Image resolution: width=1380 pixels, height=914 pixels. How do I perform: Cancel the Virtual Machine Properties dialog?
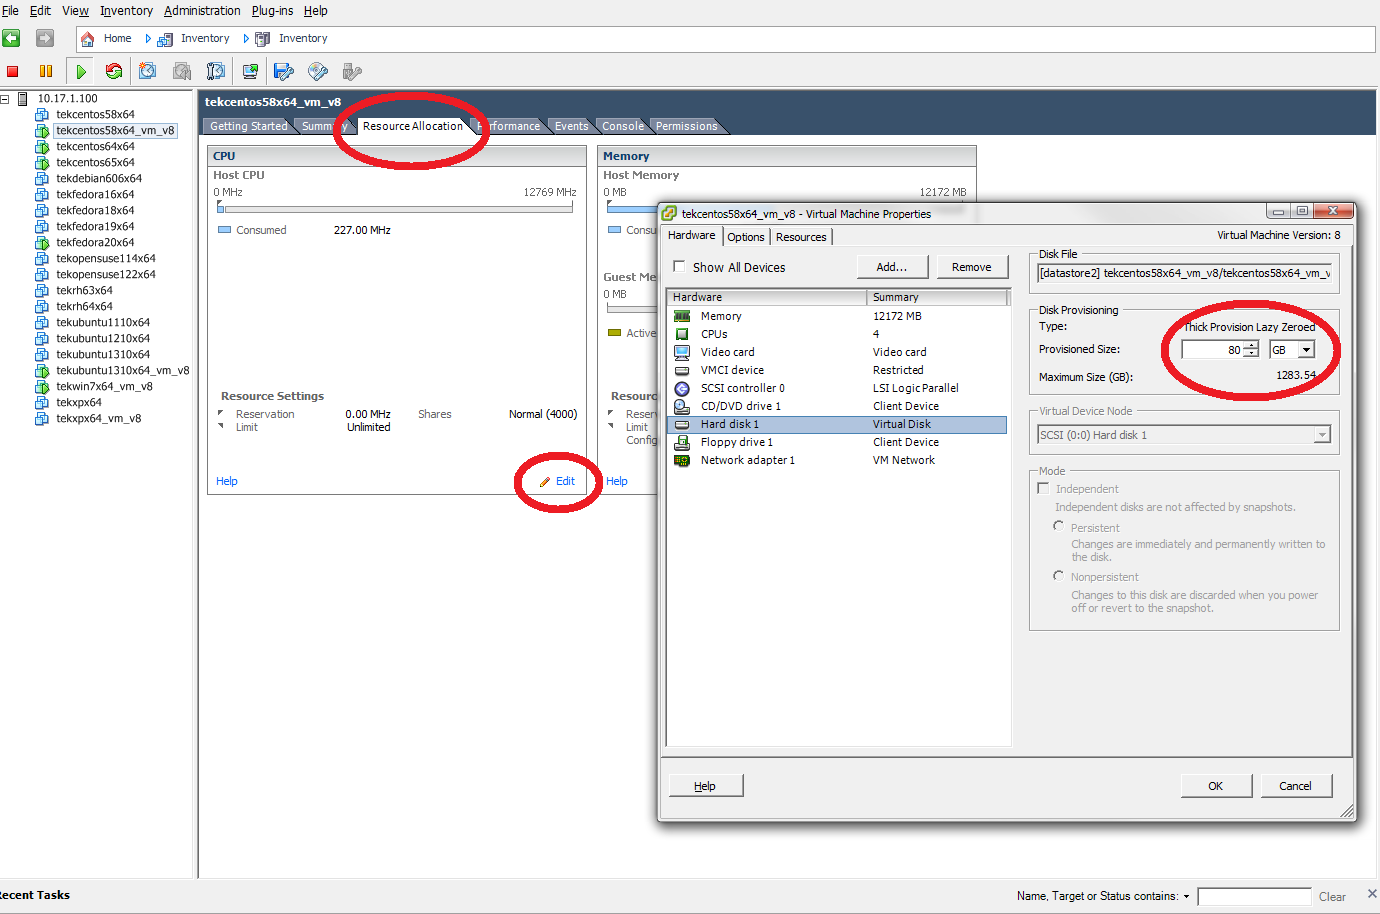point(1295,786)
